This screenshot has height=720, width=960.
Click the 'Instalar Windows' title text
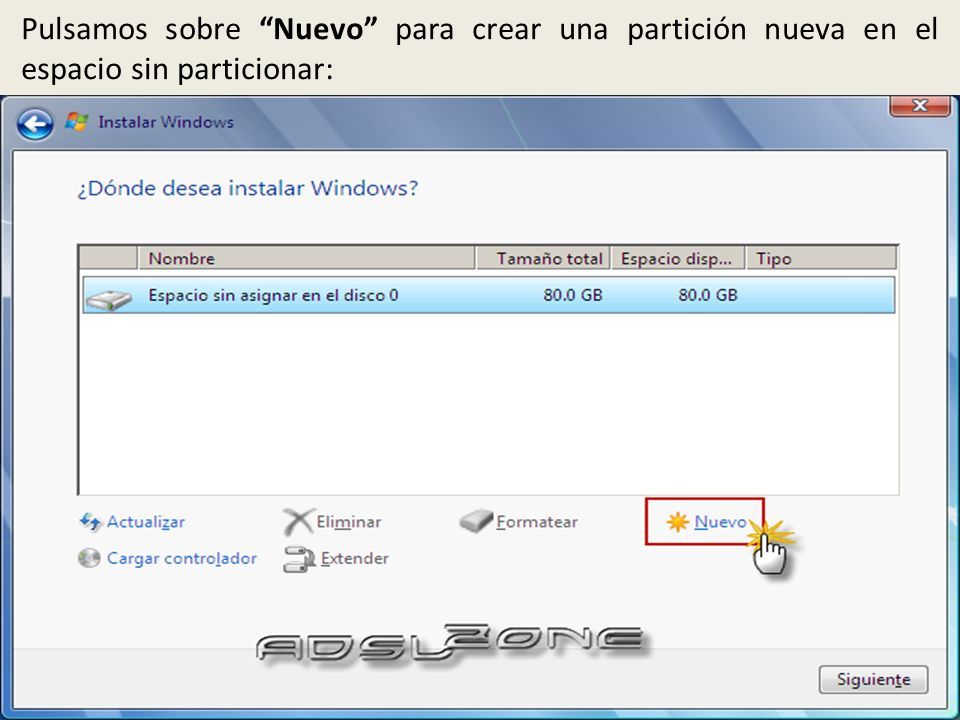tap(166, 122)
